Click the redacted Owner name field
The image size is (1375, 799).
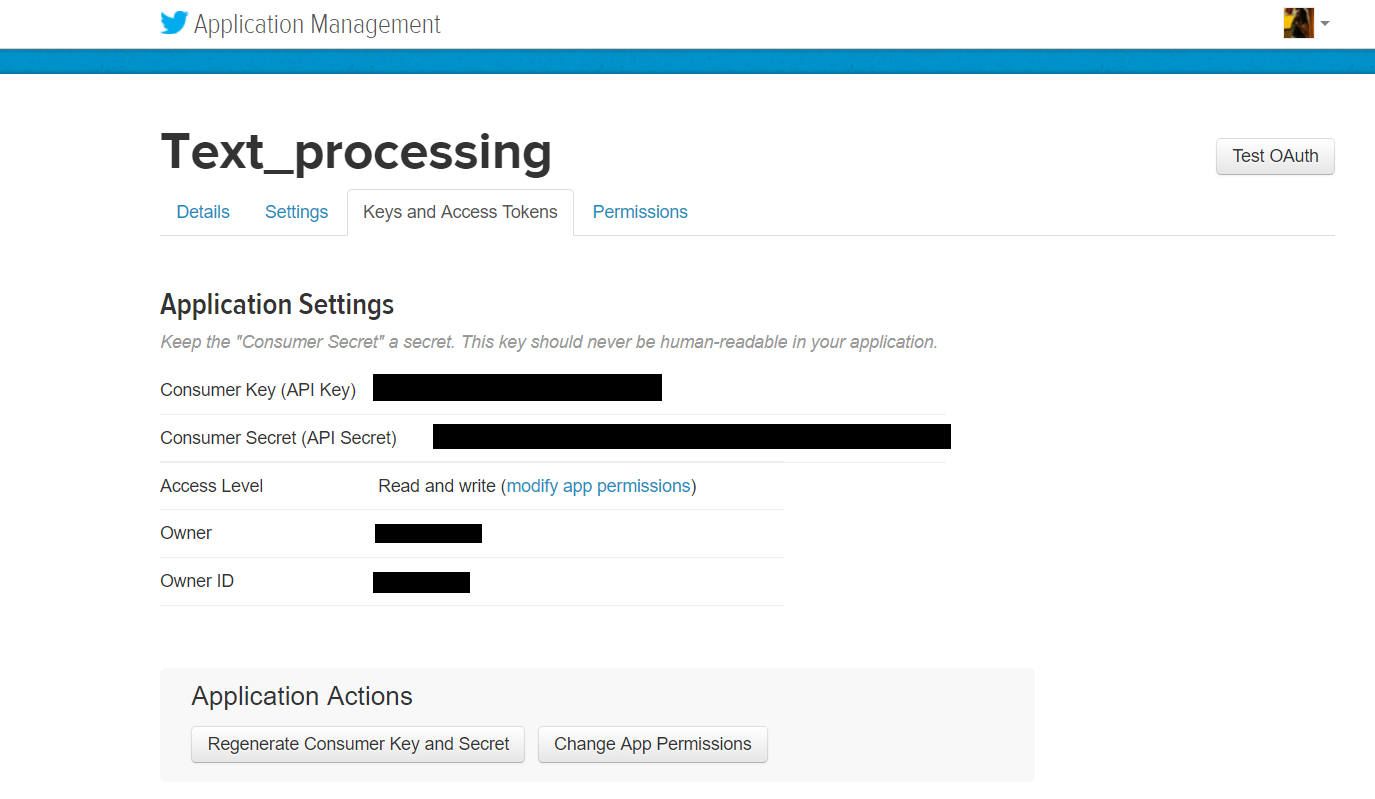pyautogui.click(x=428, y=534)
